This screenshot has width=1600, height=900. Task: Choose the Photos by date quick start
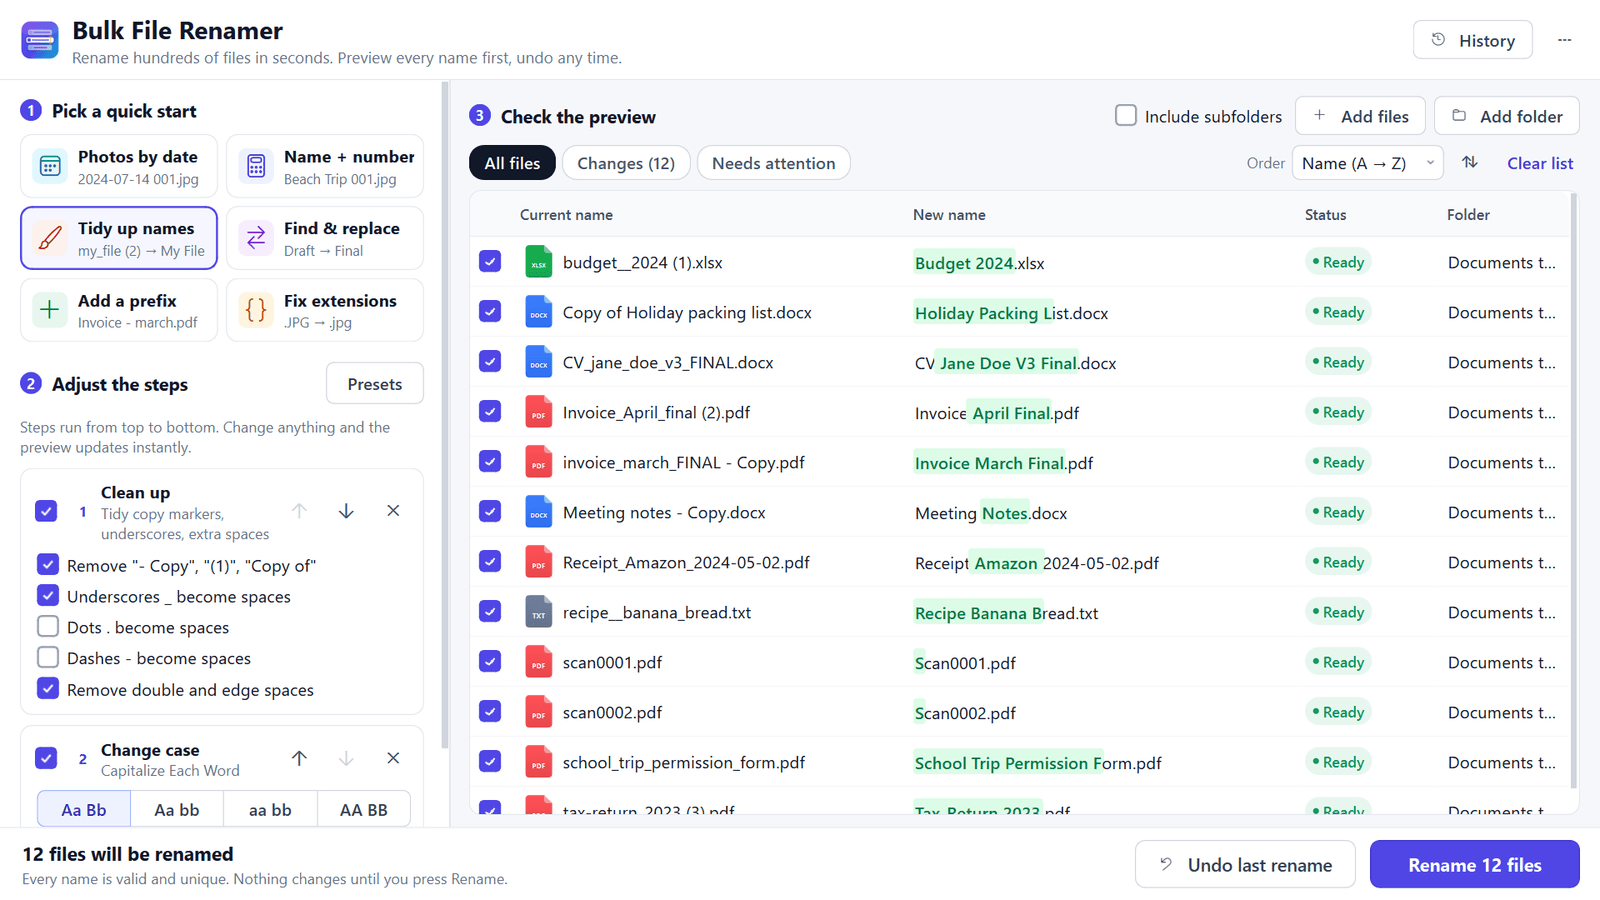119,166
